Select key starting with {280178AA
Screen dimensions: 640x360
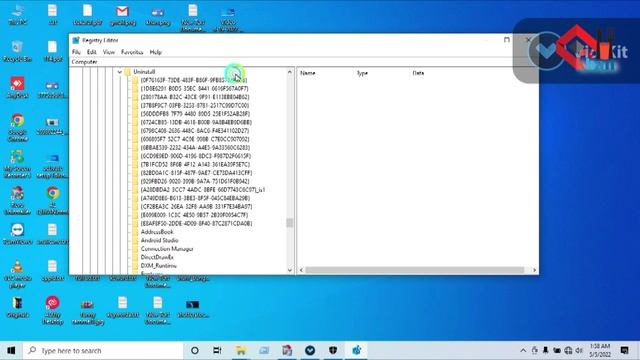click(195, 97)
